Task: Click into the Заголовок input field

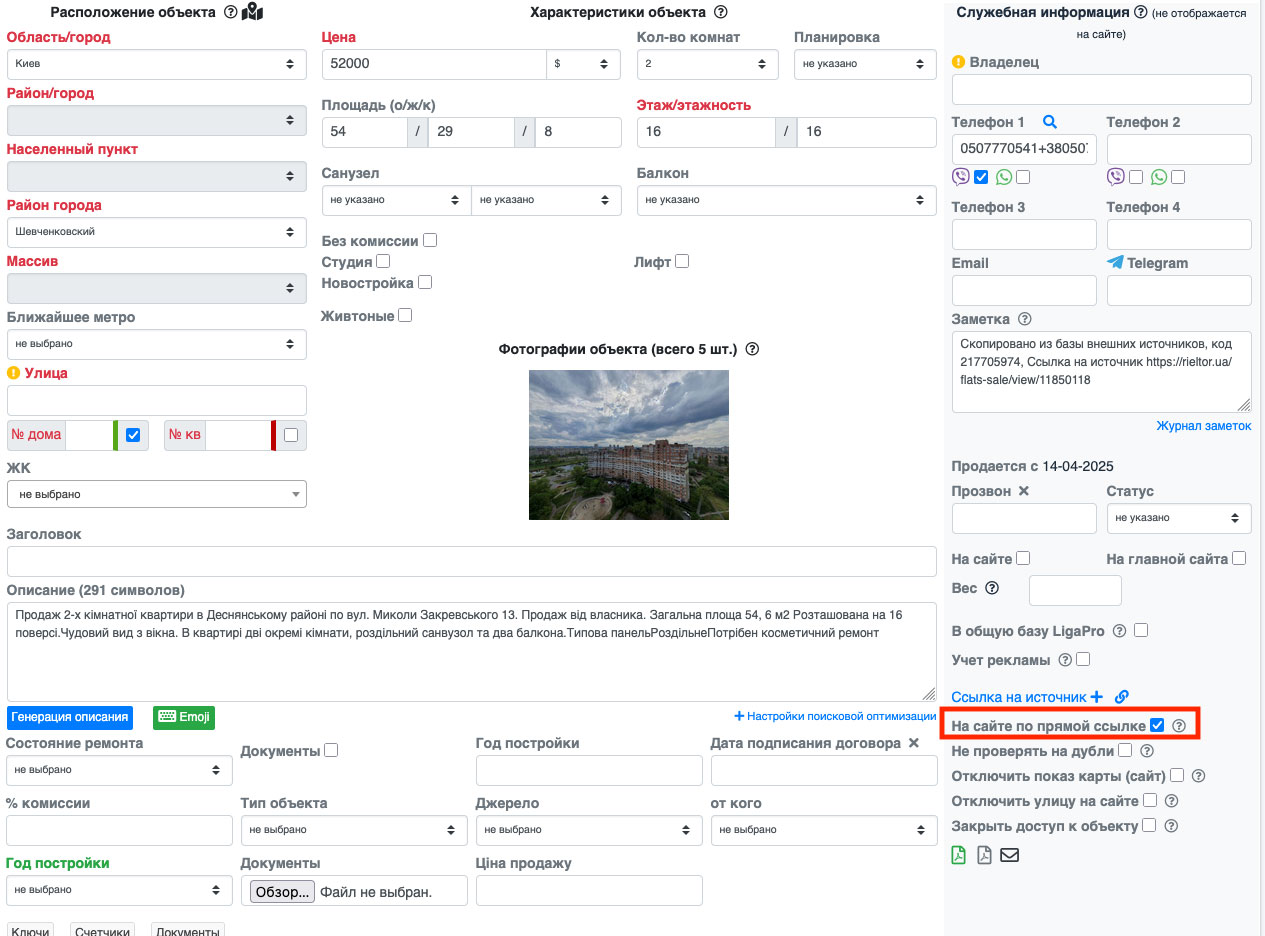Action: pos(472,562)
